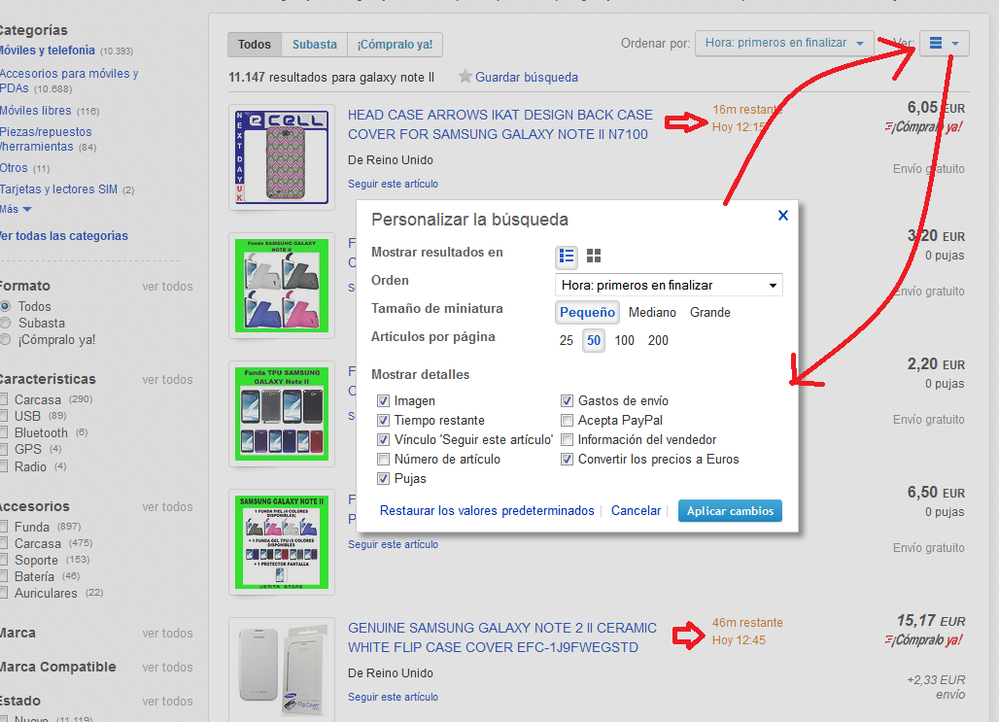
Task: Expand Más categories list
Action: pos(16,209)
